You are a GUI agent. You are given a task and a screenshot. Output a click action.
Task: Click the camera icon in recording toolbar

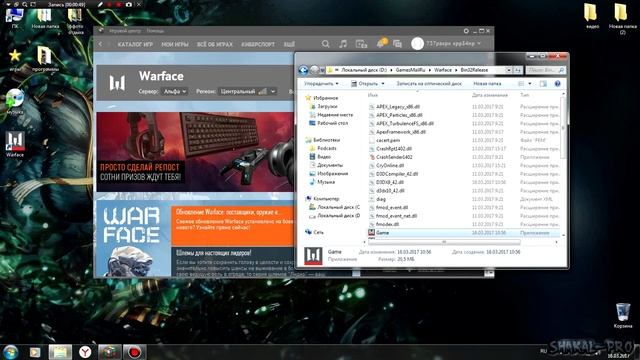coord(129,4)
